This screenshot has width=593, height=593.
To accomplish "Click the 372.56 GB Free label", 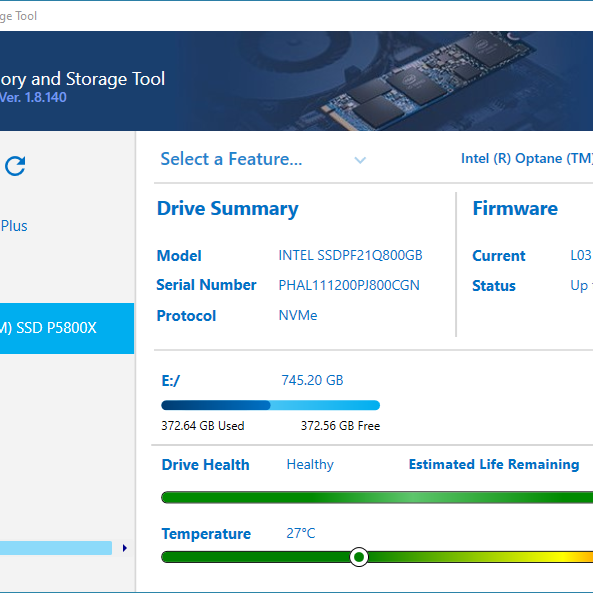I will click(x=340, y=426).
